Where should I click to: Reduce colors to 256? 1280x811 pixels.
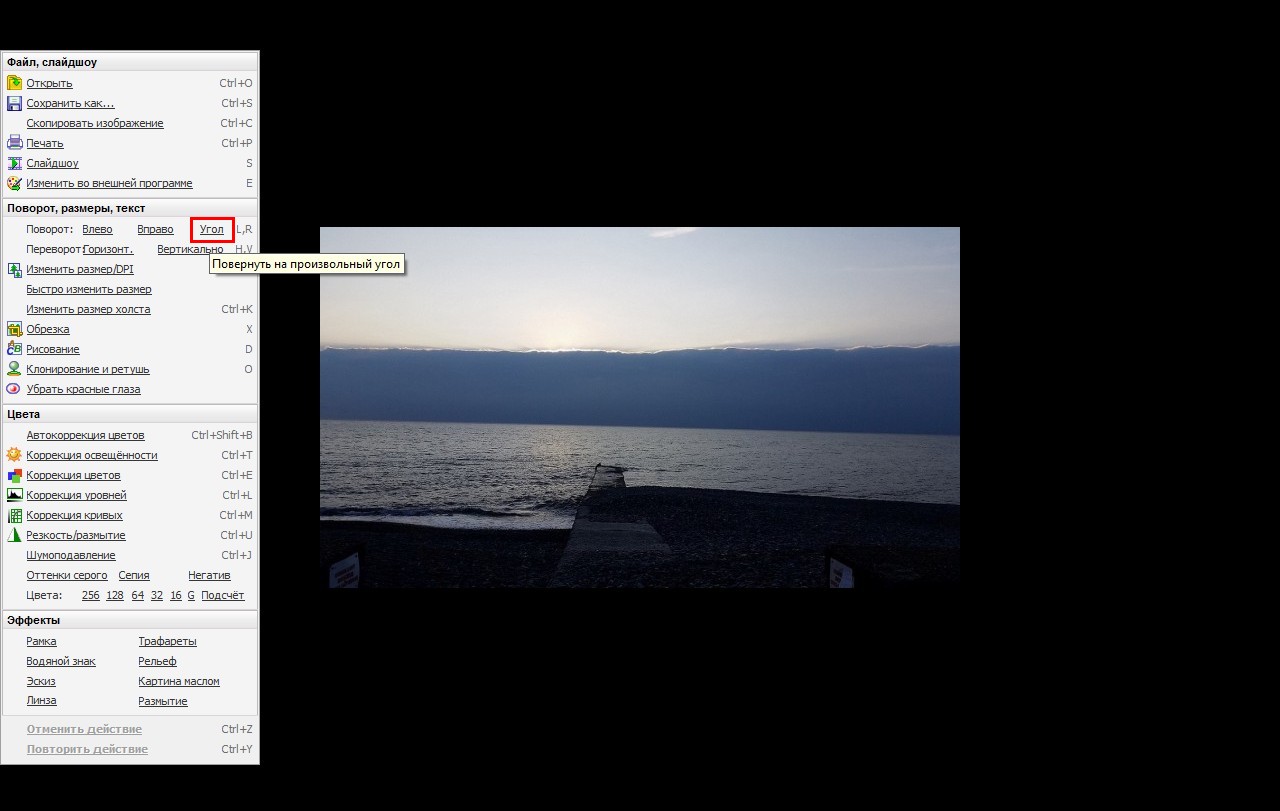click(90, 595)
